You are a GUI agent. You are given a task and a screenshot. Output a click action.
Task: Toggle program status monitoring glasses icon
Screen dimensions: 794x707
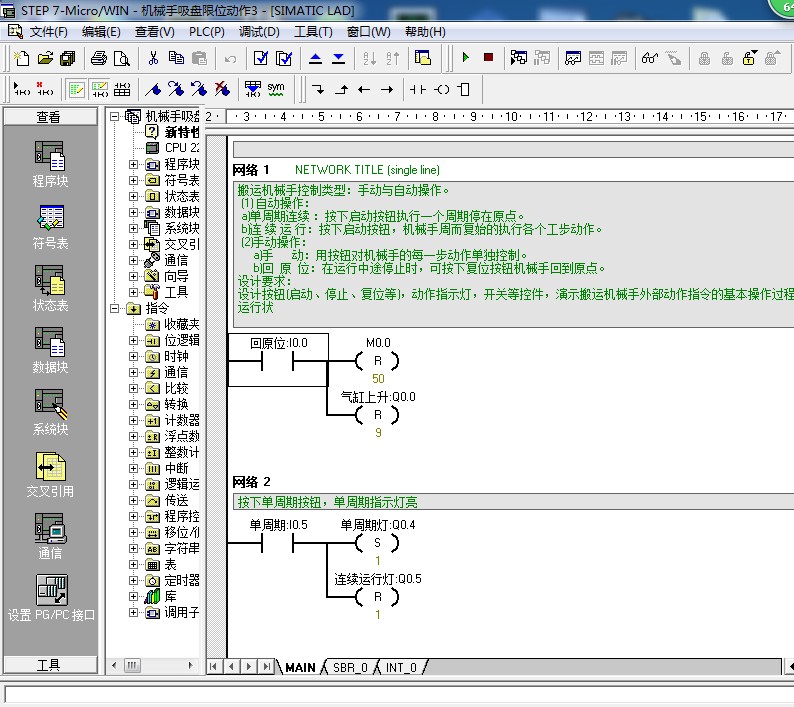tap(650, 58)
